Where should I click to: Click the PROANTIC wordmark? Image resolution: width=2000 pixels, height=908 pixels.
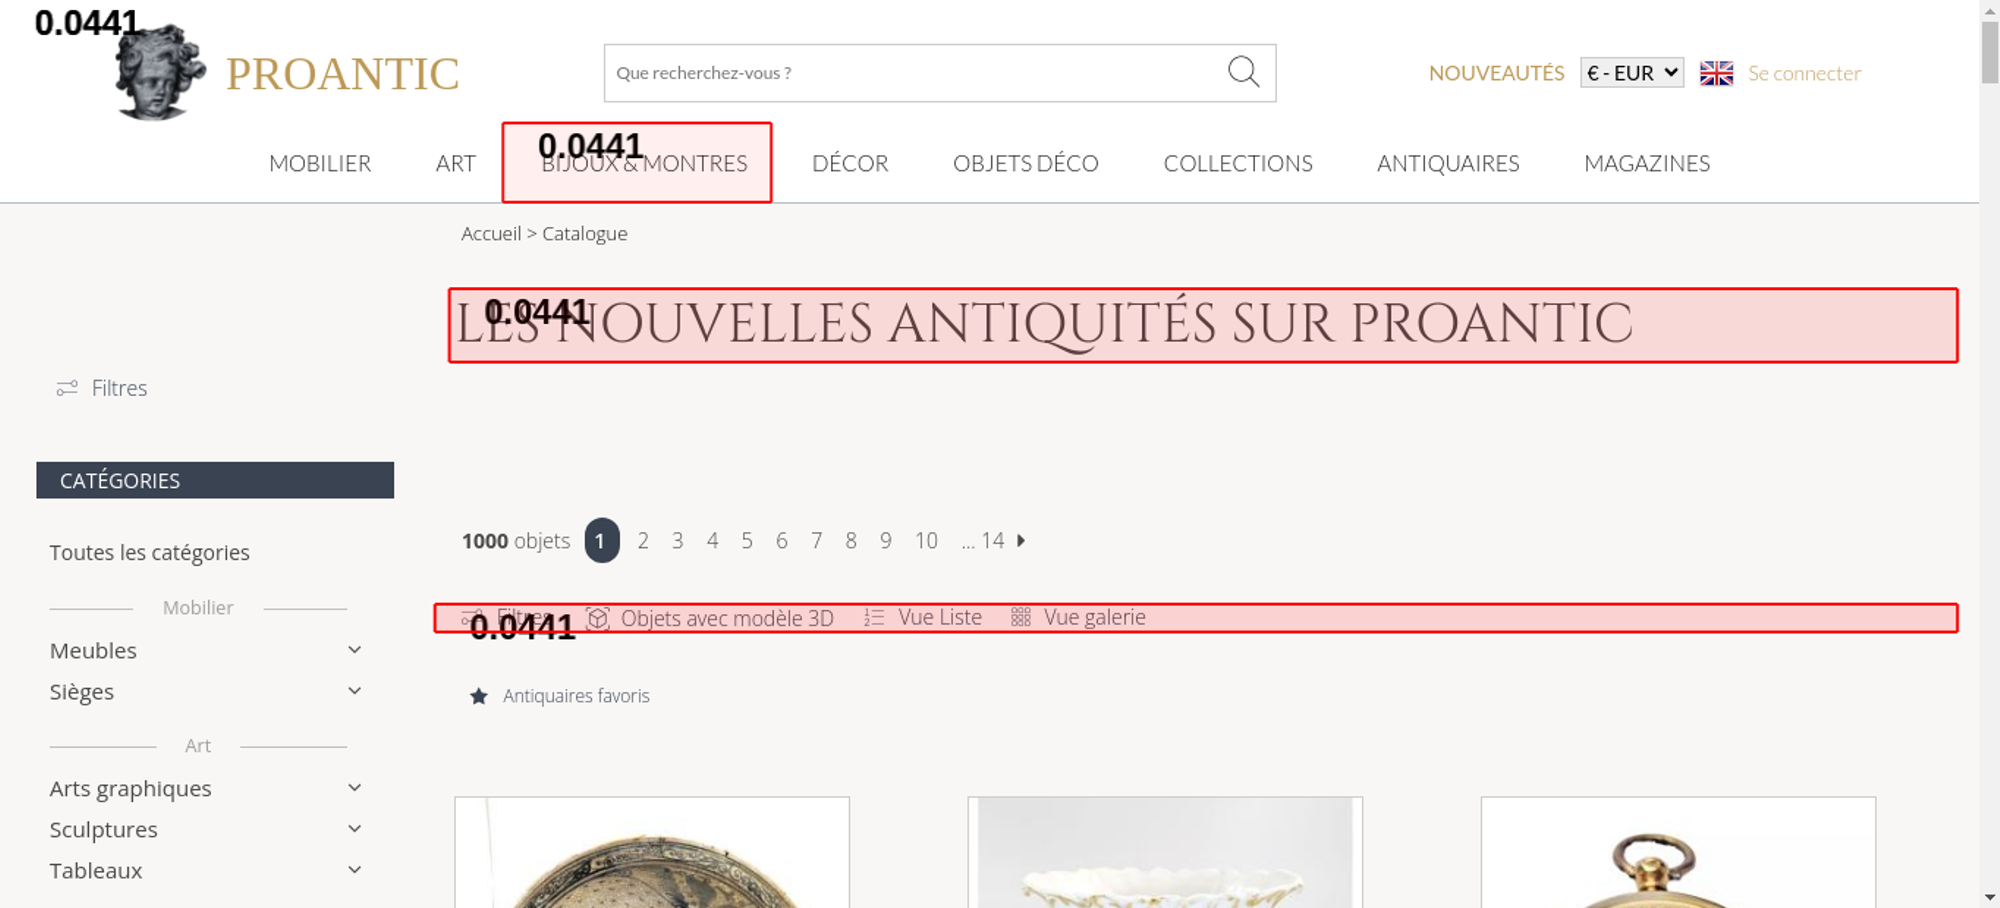click(342, 74)
